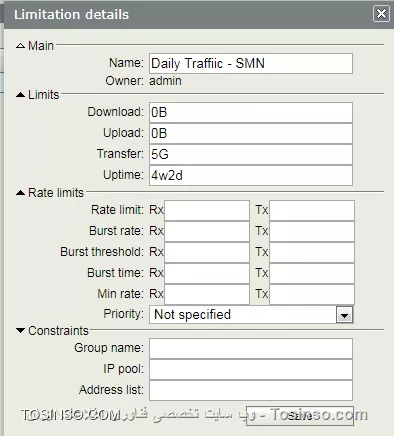Viewport: 394px width, 436px height.
Task: Focus the Transfer field showing 5G
Action: (251, 154)
